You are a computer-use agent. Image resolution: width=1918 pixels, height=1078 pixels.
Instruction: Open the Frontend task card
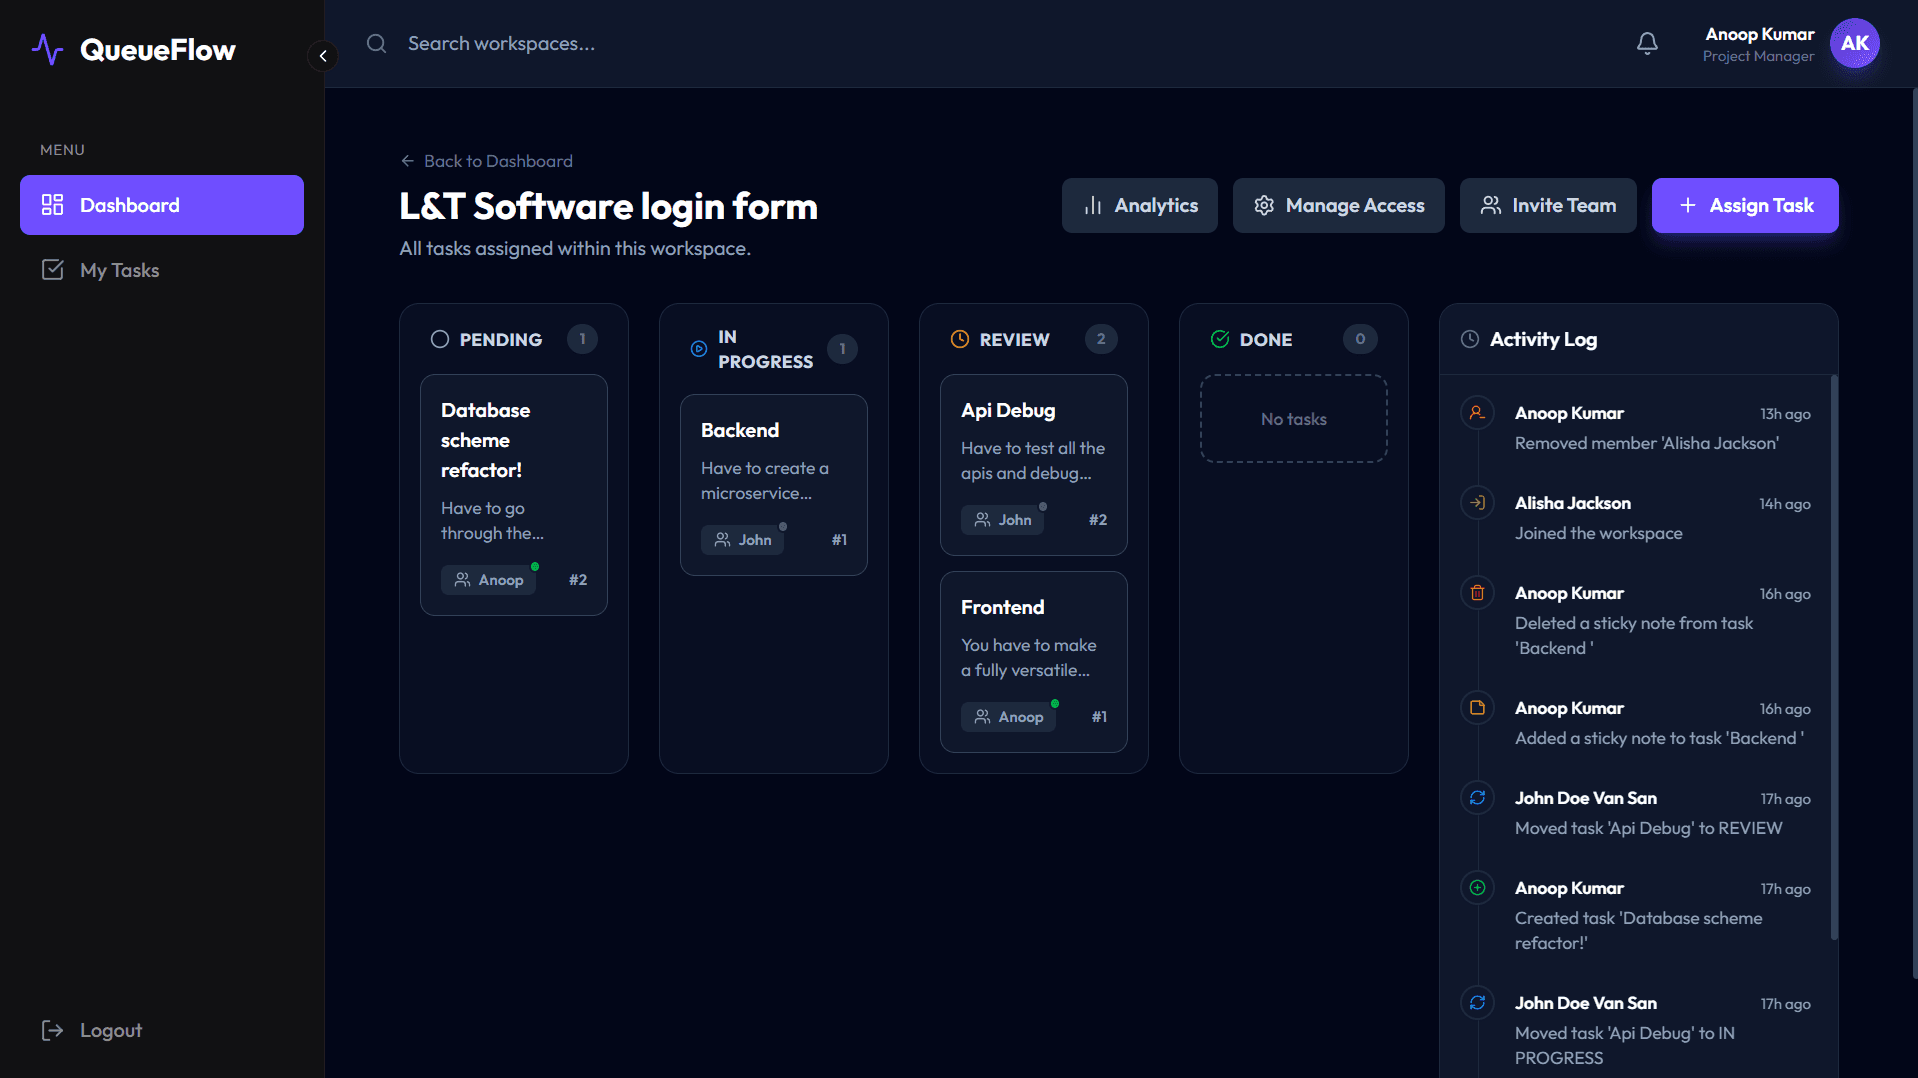(x=1034, y=662)
